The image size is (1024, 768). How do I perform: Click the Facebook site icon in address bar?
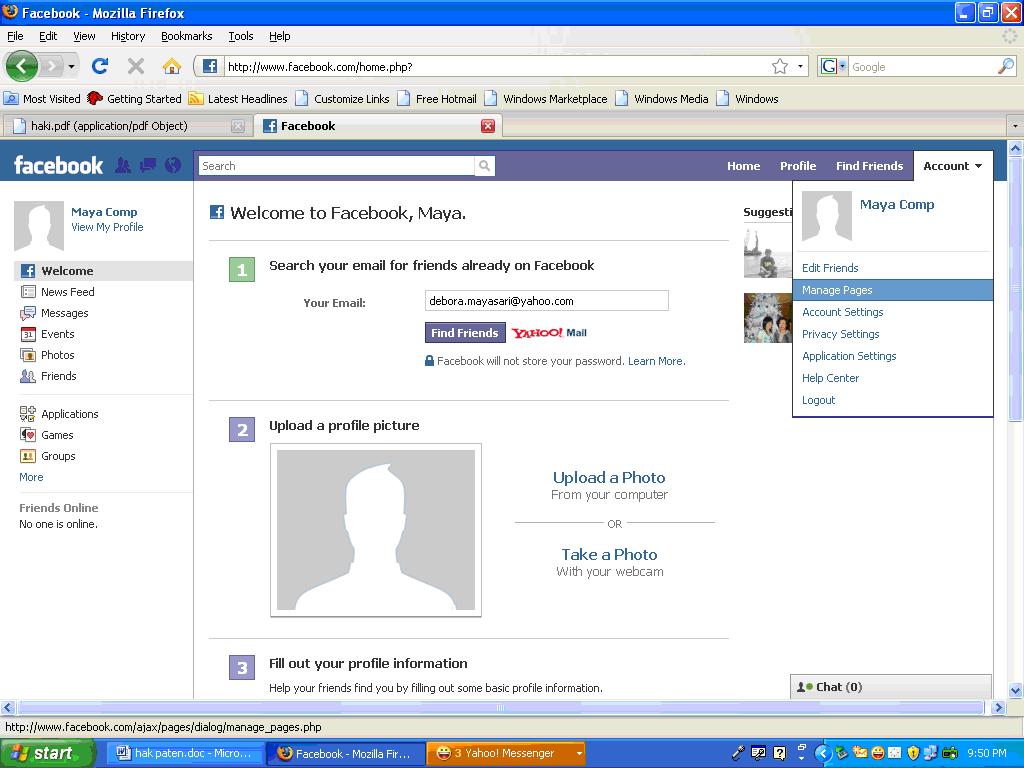[x=210, y=66]
